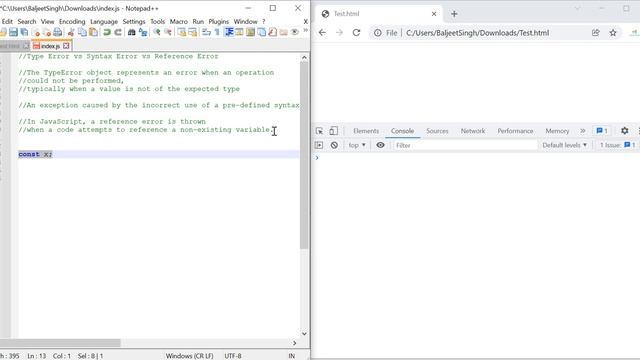Viewport: 640px width, 360px height.
Task: Reload the Test.html page
Action: pos(356,33)
